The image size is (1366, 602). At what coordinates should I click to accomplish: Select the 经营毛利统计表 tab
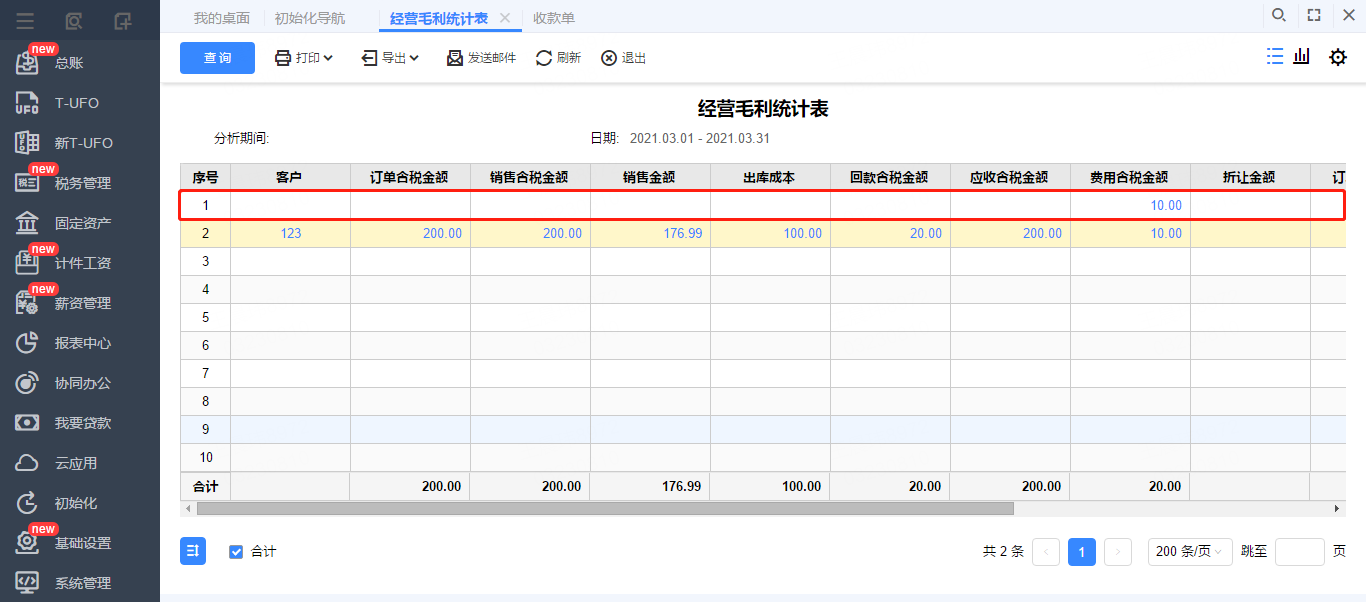click(439, 18)
